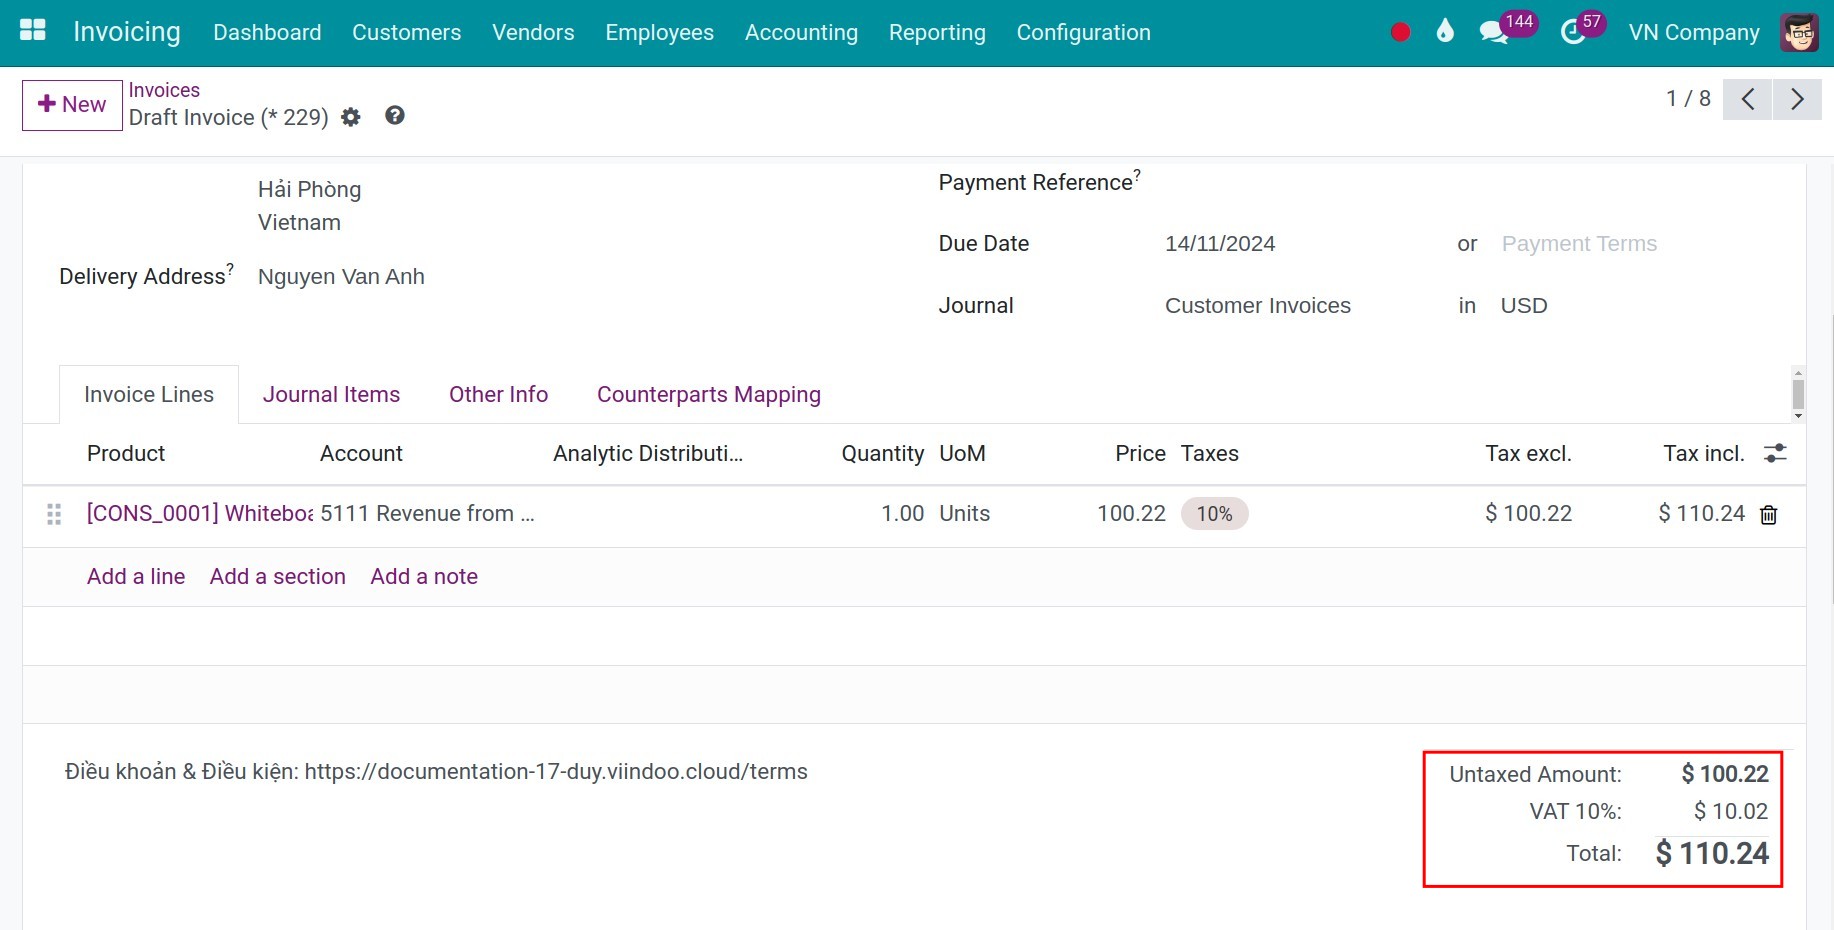Click the VAT 10% amount $ 10.02
This screenshot has height=930, width=1834.
[1731, 812]
